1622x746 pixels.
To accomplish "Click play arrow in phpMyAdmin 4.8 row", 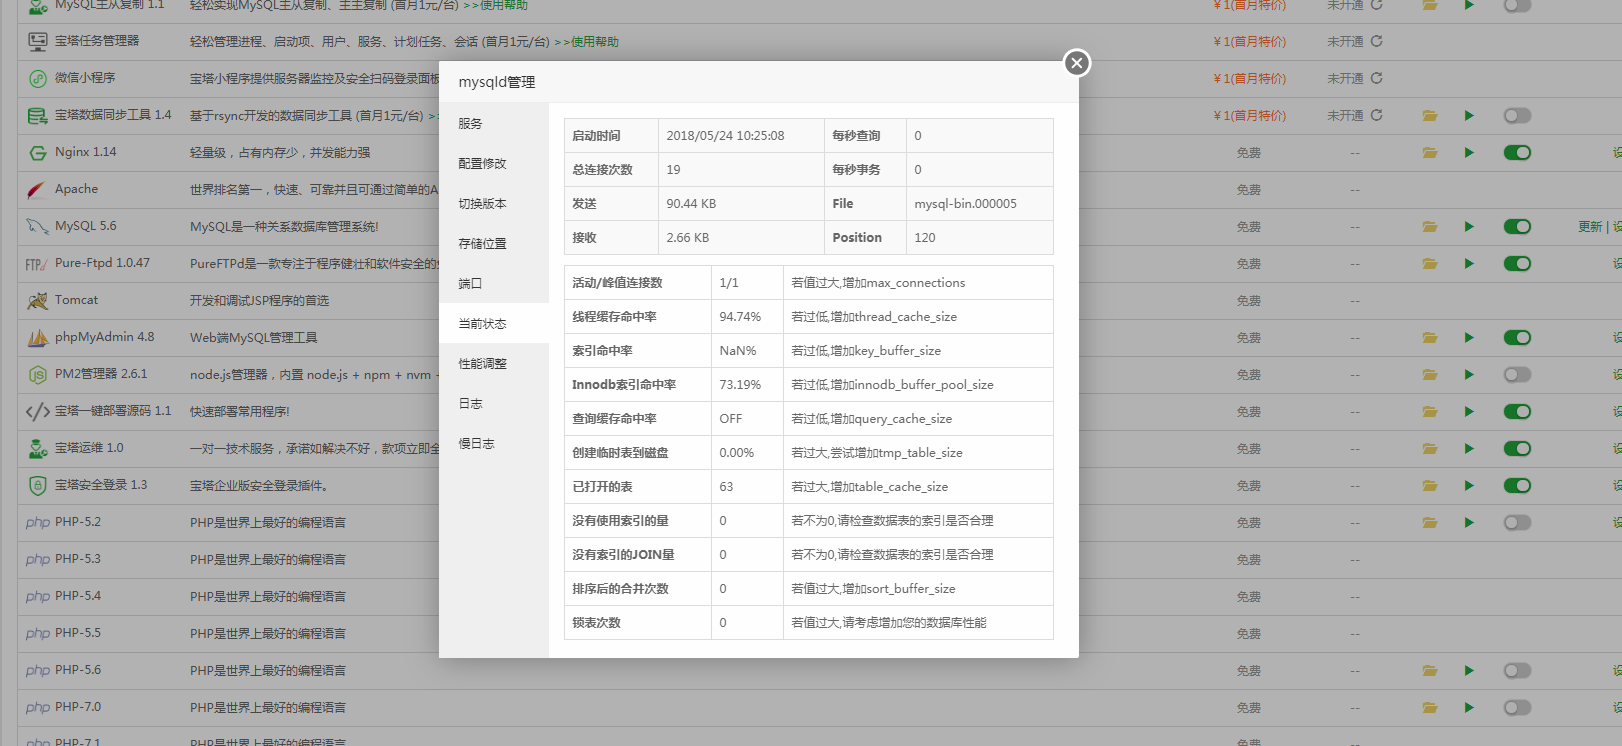I will click(x=1469, y=338).
